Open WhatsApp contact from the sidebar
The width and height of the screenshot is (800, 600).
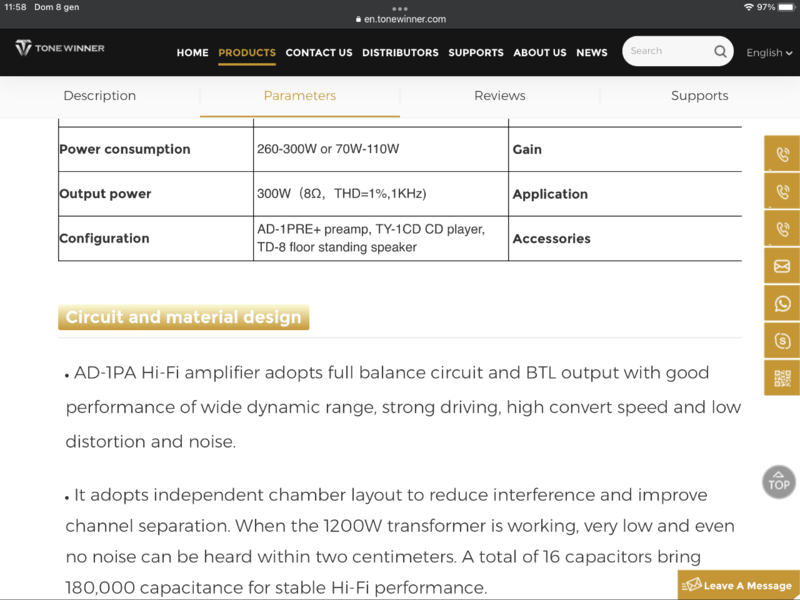782,304
